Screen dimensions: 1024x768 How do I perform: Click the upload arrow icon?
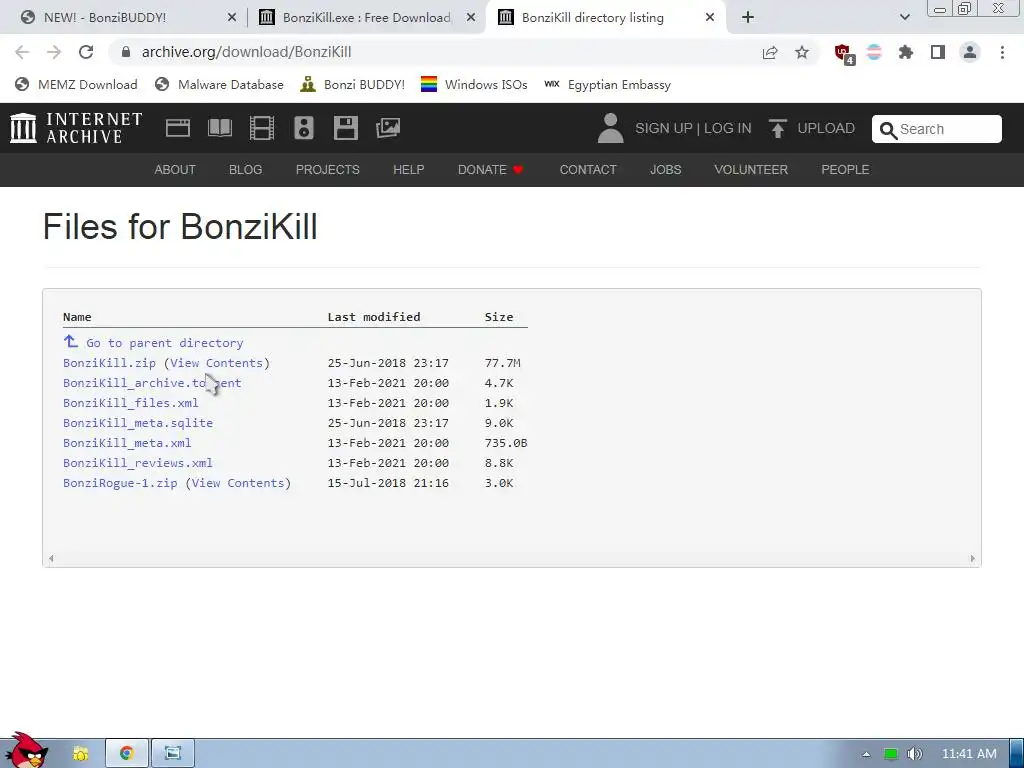tap(777, 128)
